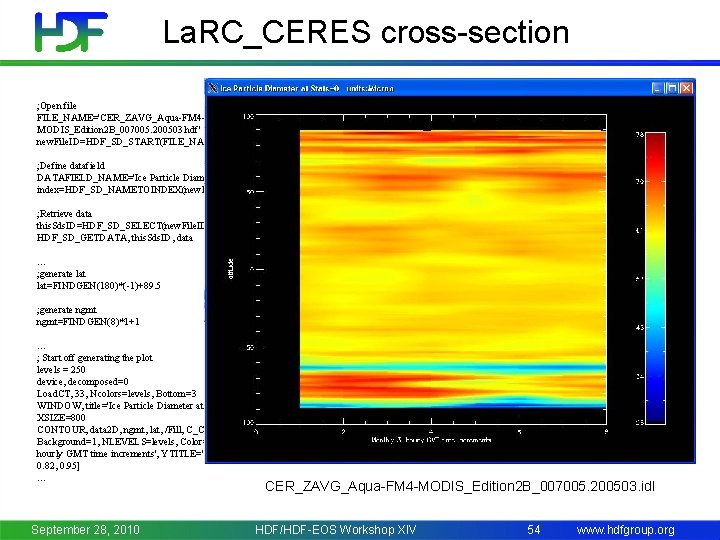Image resolution: width=720 pixels, height=540 pixels.
Task: Click the 'thisSdsID=HDF_SD_SELECT' line
Action: coord(120,225)
